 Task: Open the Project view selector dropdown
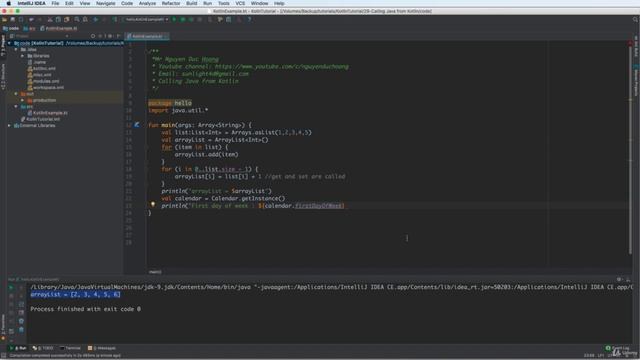(39, 36)
